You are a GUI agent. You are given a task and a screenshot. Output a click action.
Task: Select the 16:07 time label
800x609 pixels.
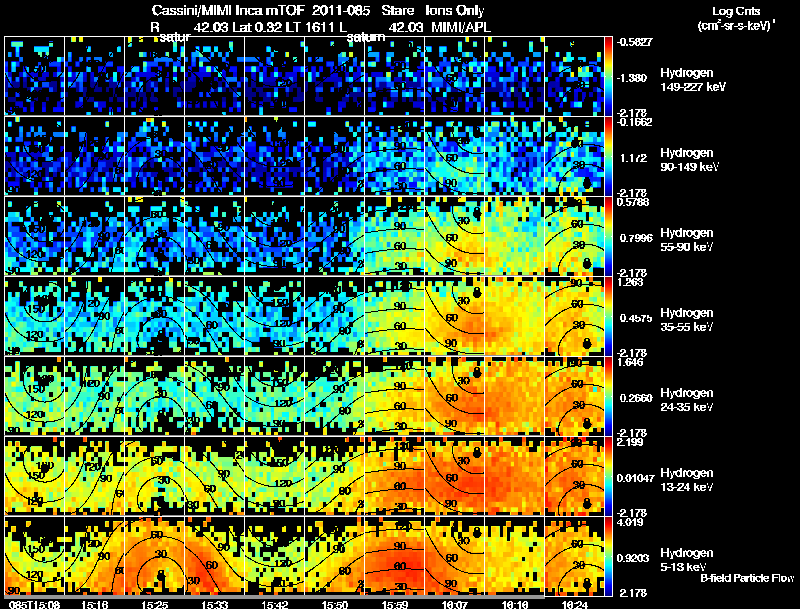coord(455,604)
